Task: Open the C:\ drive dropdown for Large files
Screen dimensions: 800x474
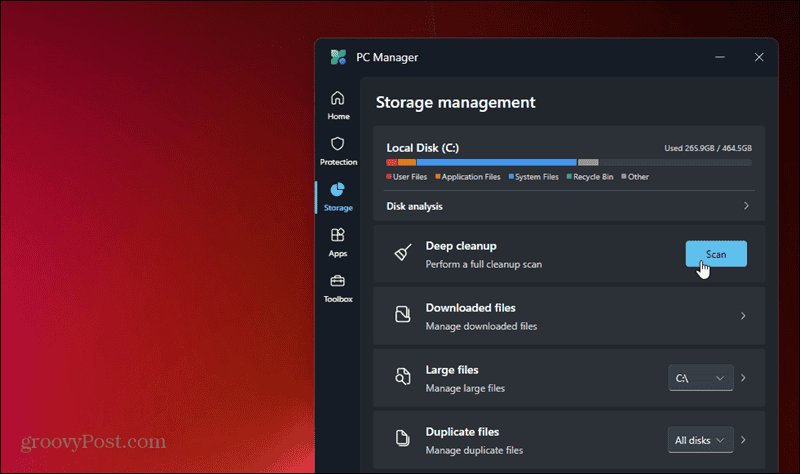Action: click(x=701, y=378)
